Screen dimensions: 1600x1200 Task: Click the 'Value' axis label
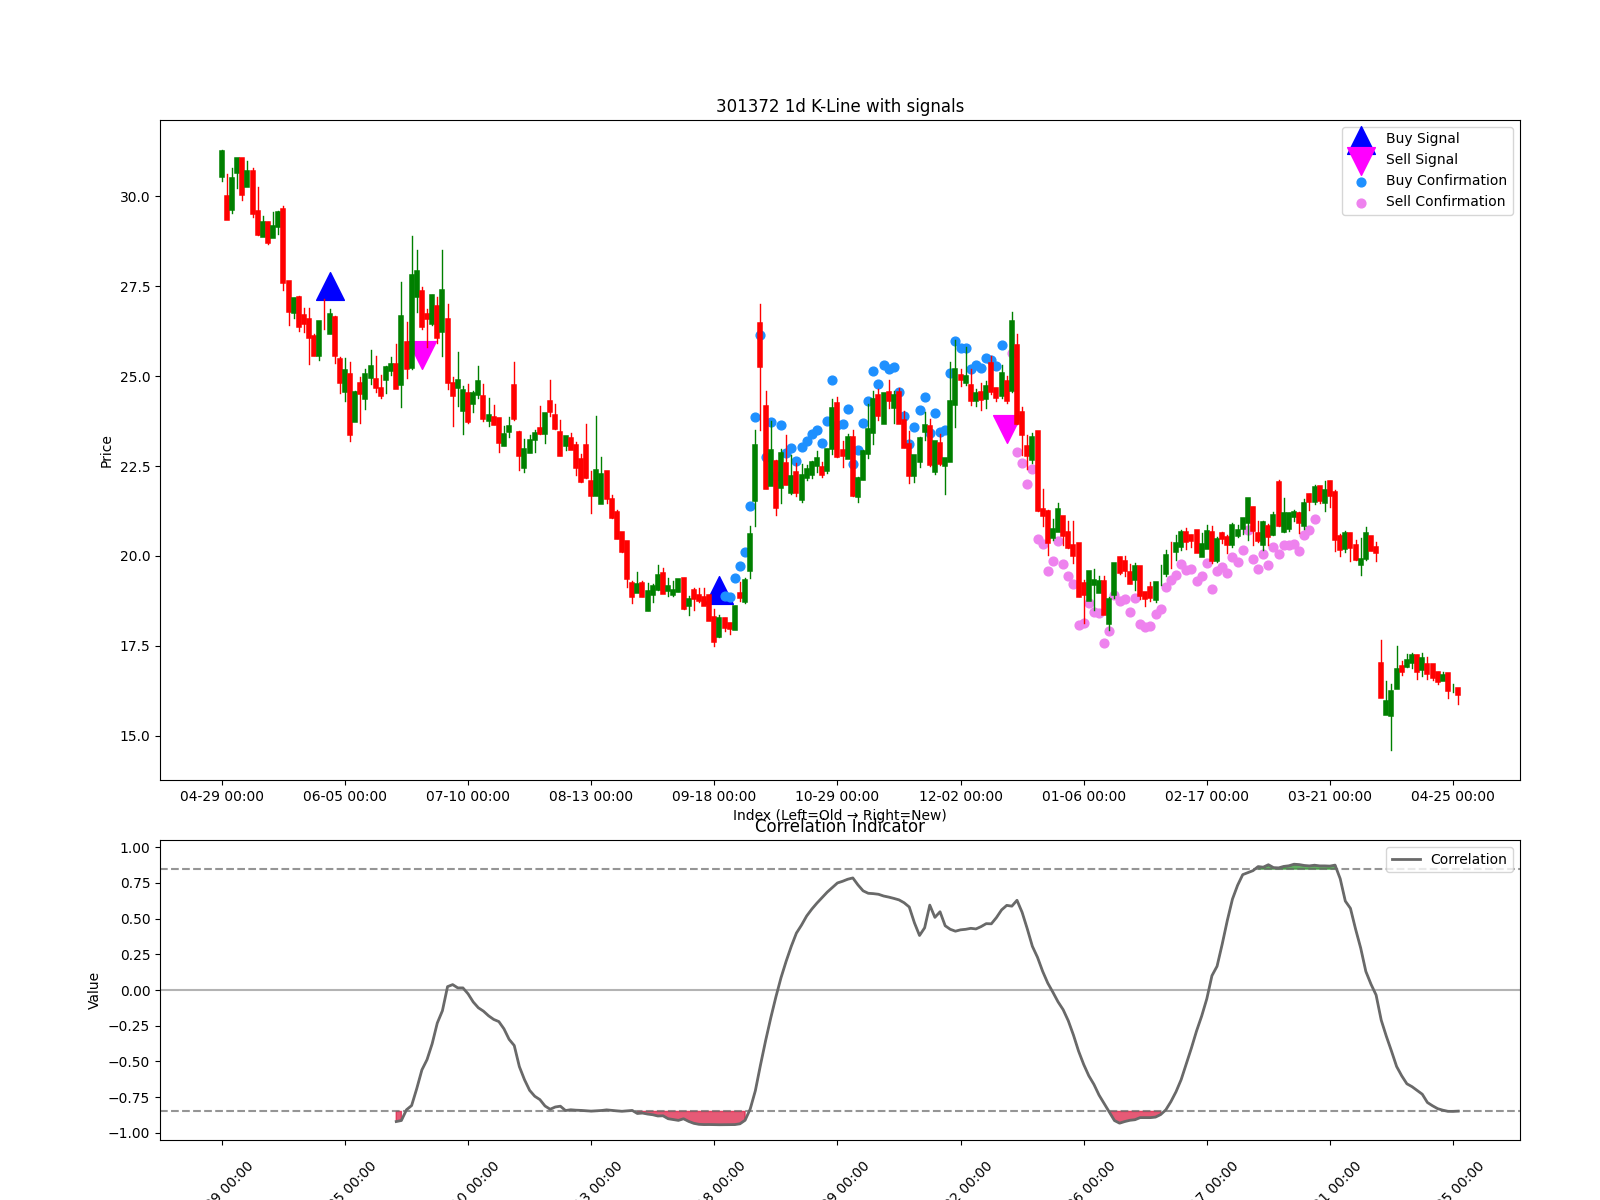(x=94, y=991)
